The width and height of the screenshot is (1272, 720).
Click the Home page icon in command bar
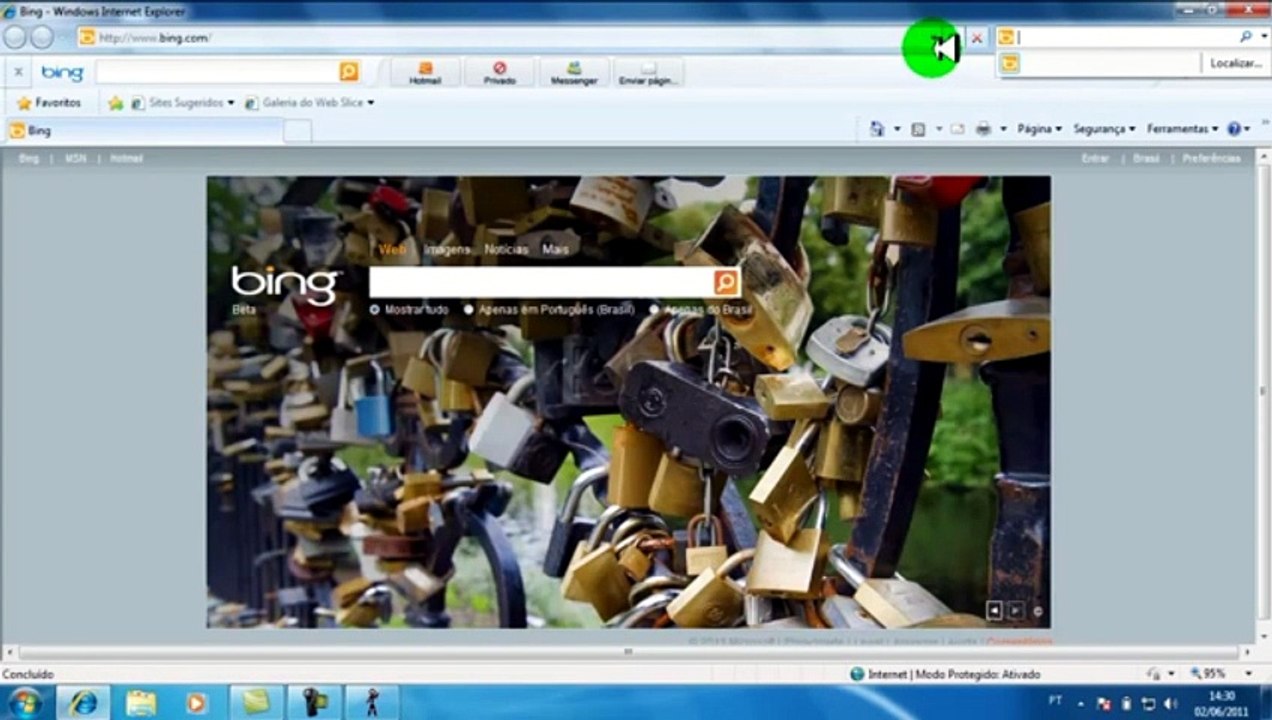click(877, 129)
